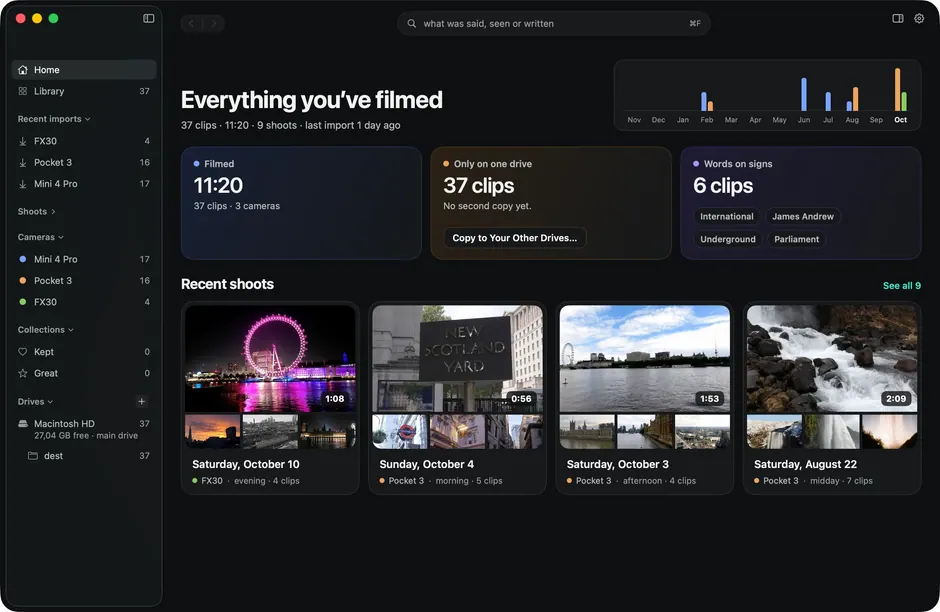Click the Home house icon
Viewport: 940px width, 612px height.
point(23,70)
